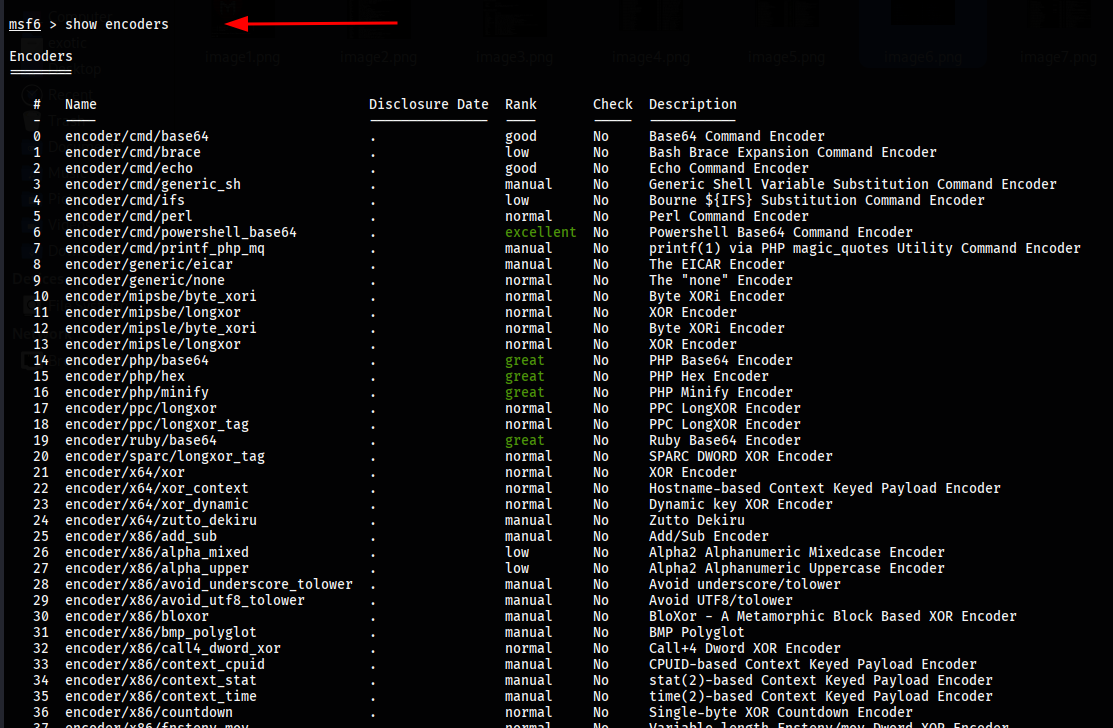
Task: Click the 'Check' column header
Action: coord(612,104)
